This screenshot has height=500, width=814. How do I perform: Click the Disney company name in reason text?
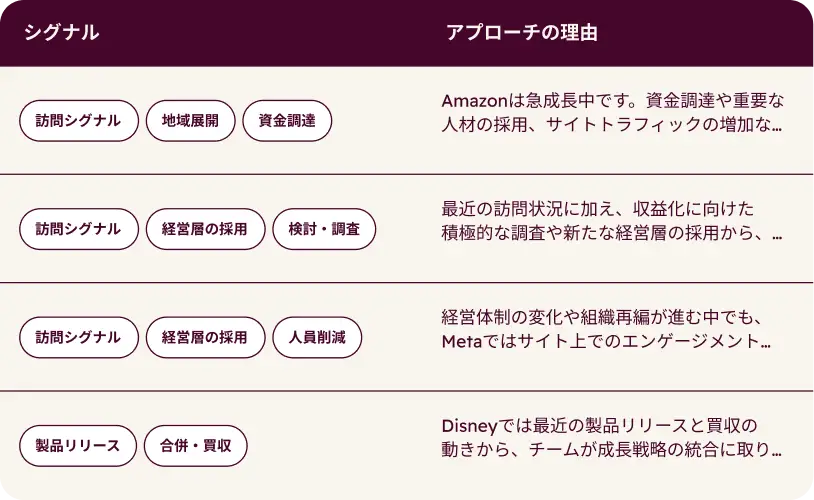[470, 425]
